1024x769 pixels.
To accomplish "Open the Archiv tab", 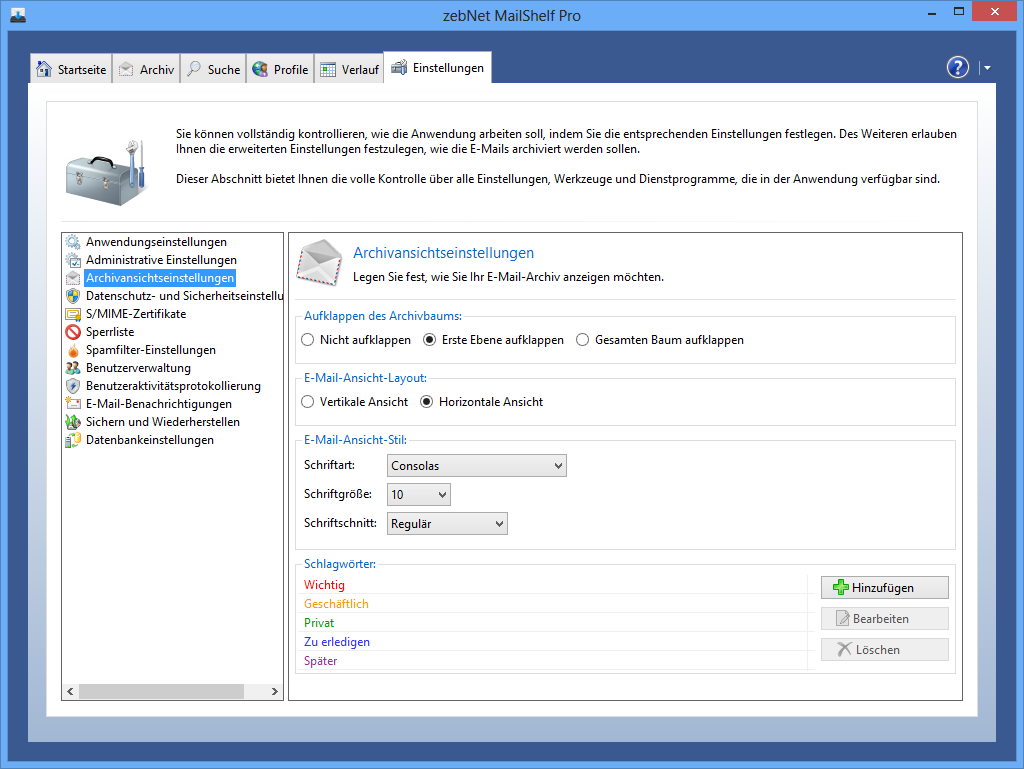I will (x=146, y=69).
